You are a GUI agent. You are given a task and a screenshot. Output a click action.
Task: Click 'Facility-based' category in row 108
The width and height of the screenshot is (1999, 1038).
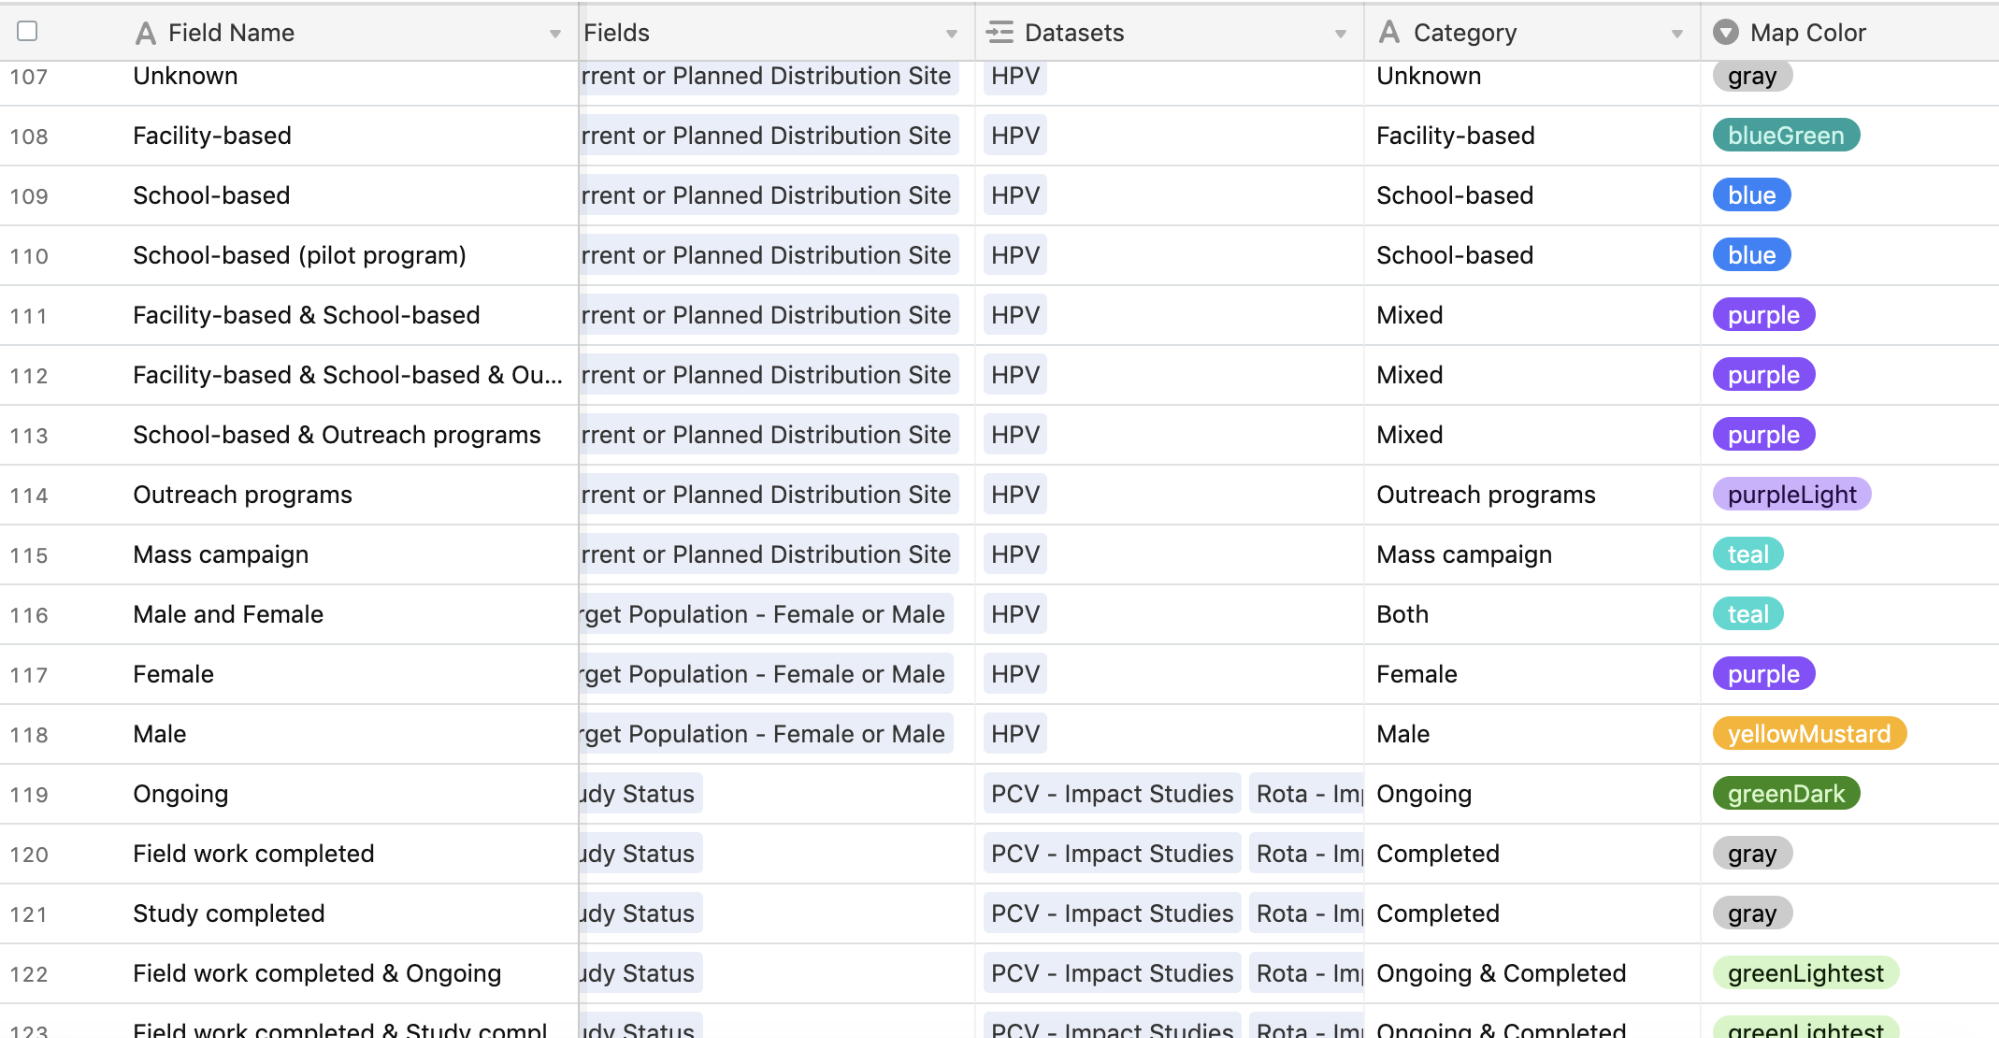[x=1455, y=136]
